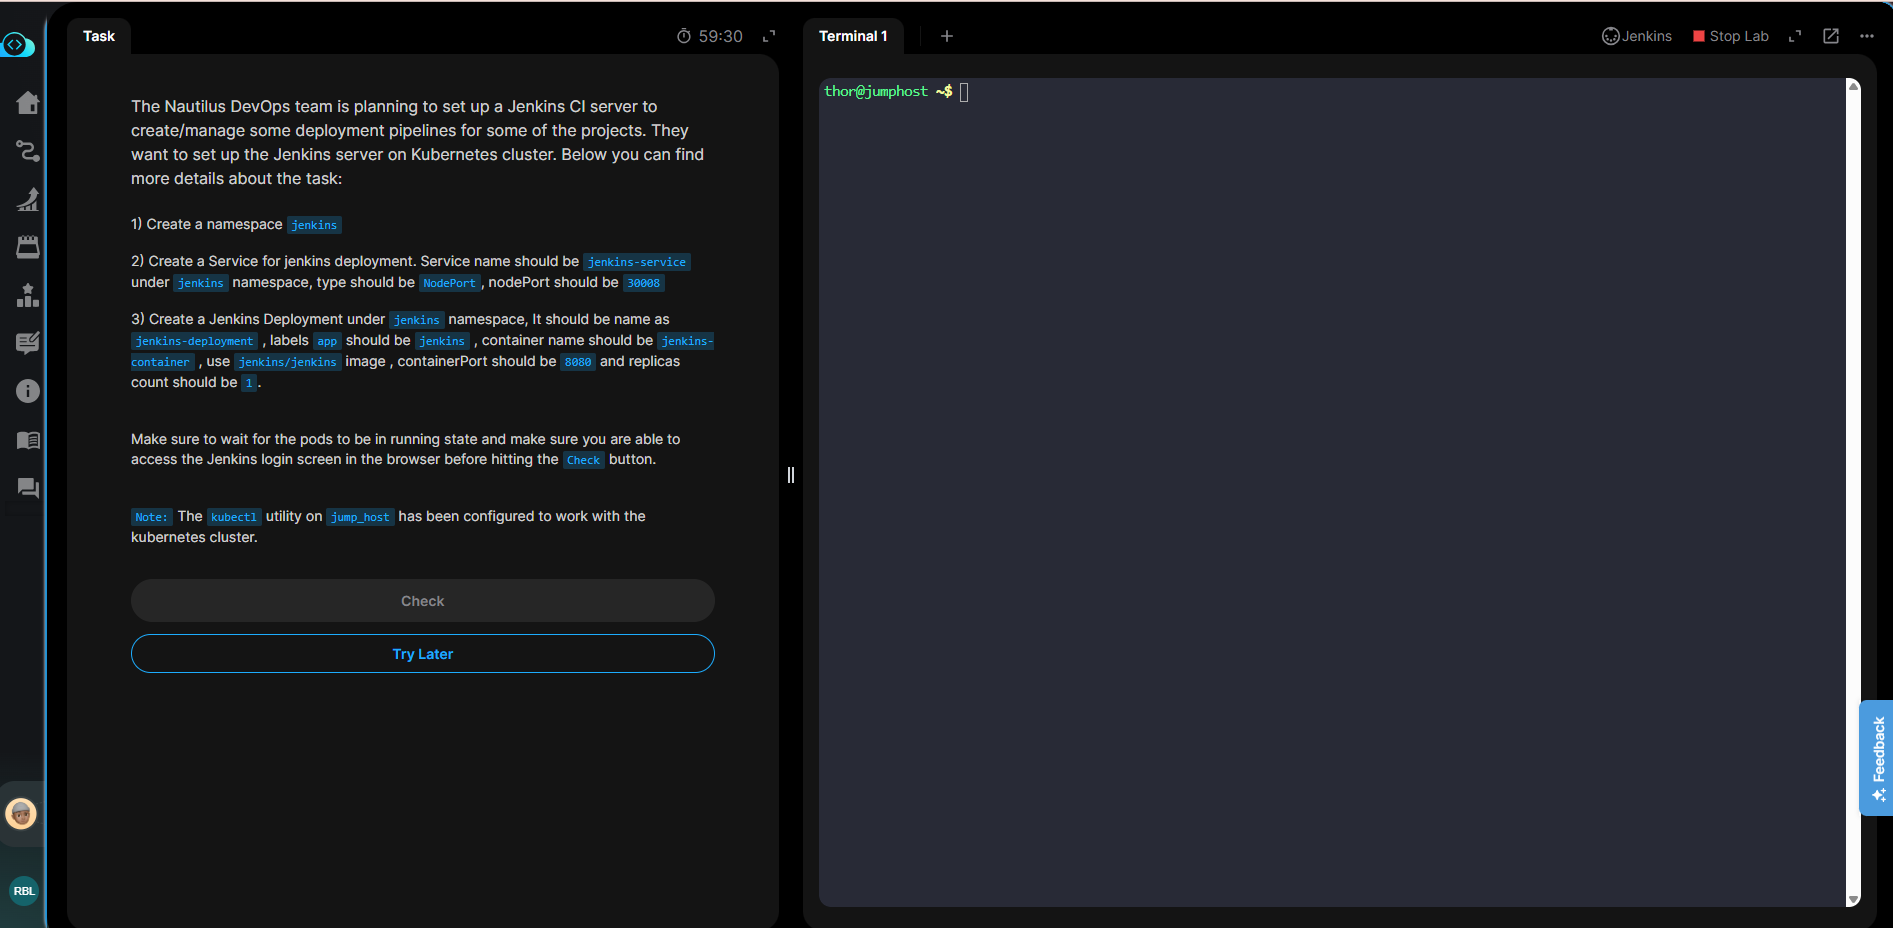Open the notes edit sidebar icon
Screen dimensions: 1893x928
tap(28, 343)
